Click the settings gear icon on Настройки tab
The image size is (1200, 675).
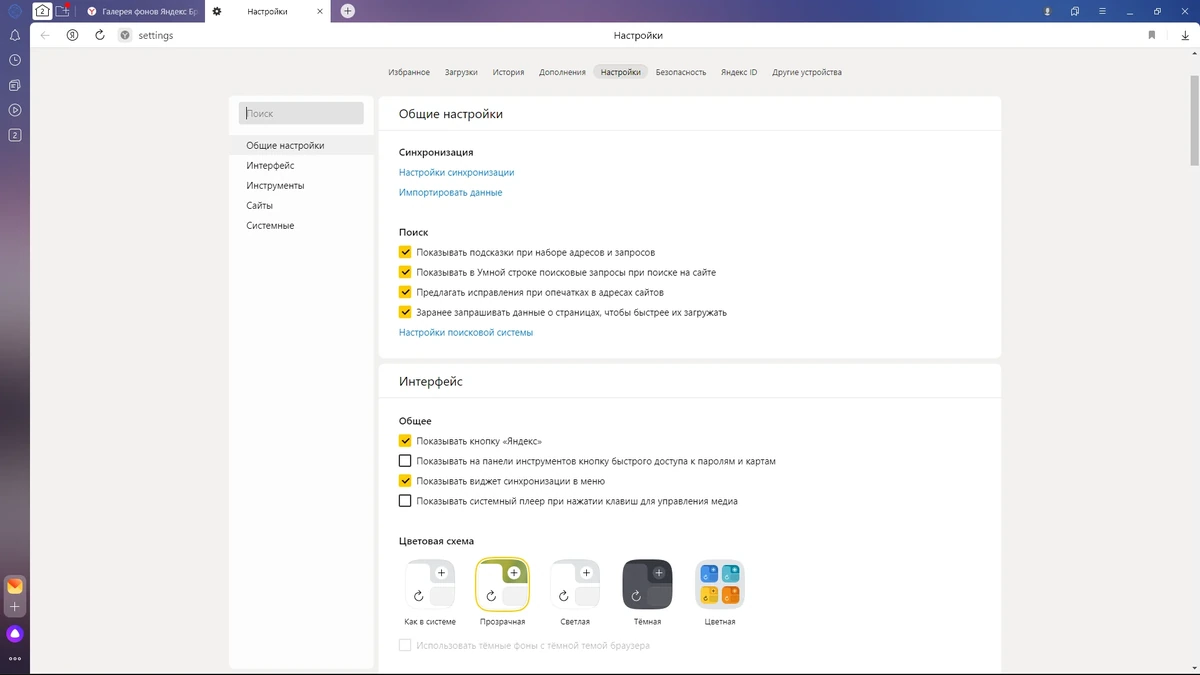(x=217, y=11)
